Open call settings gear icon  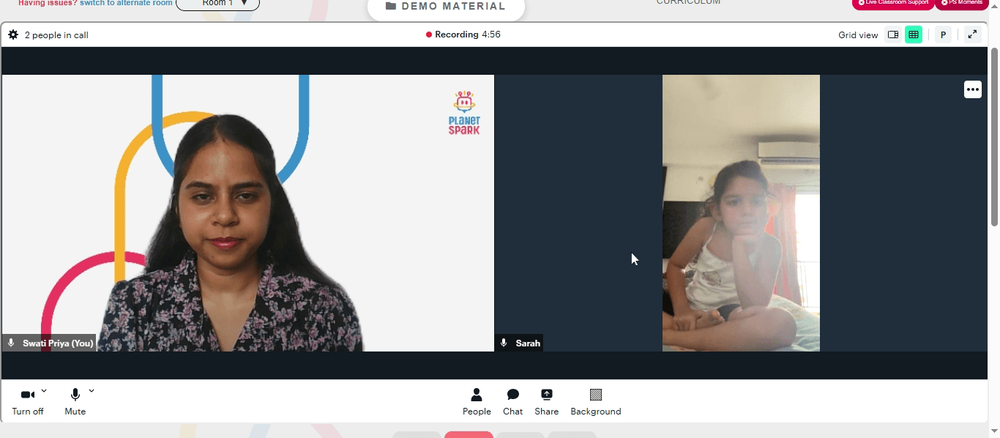point(13,34)
